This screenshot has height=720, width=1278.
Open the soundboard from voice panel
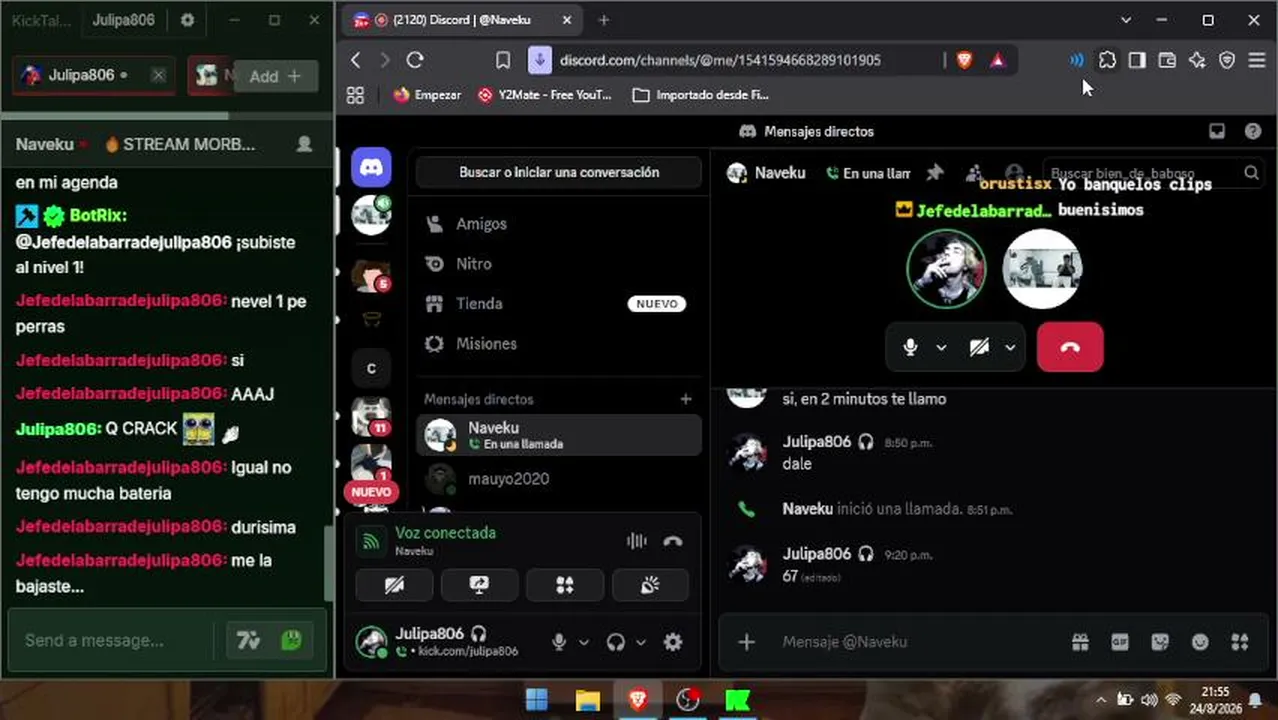(651, 586)
